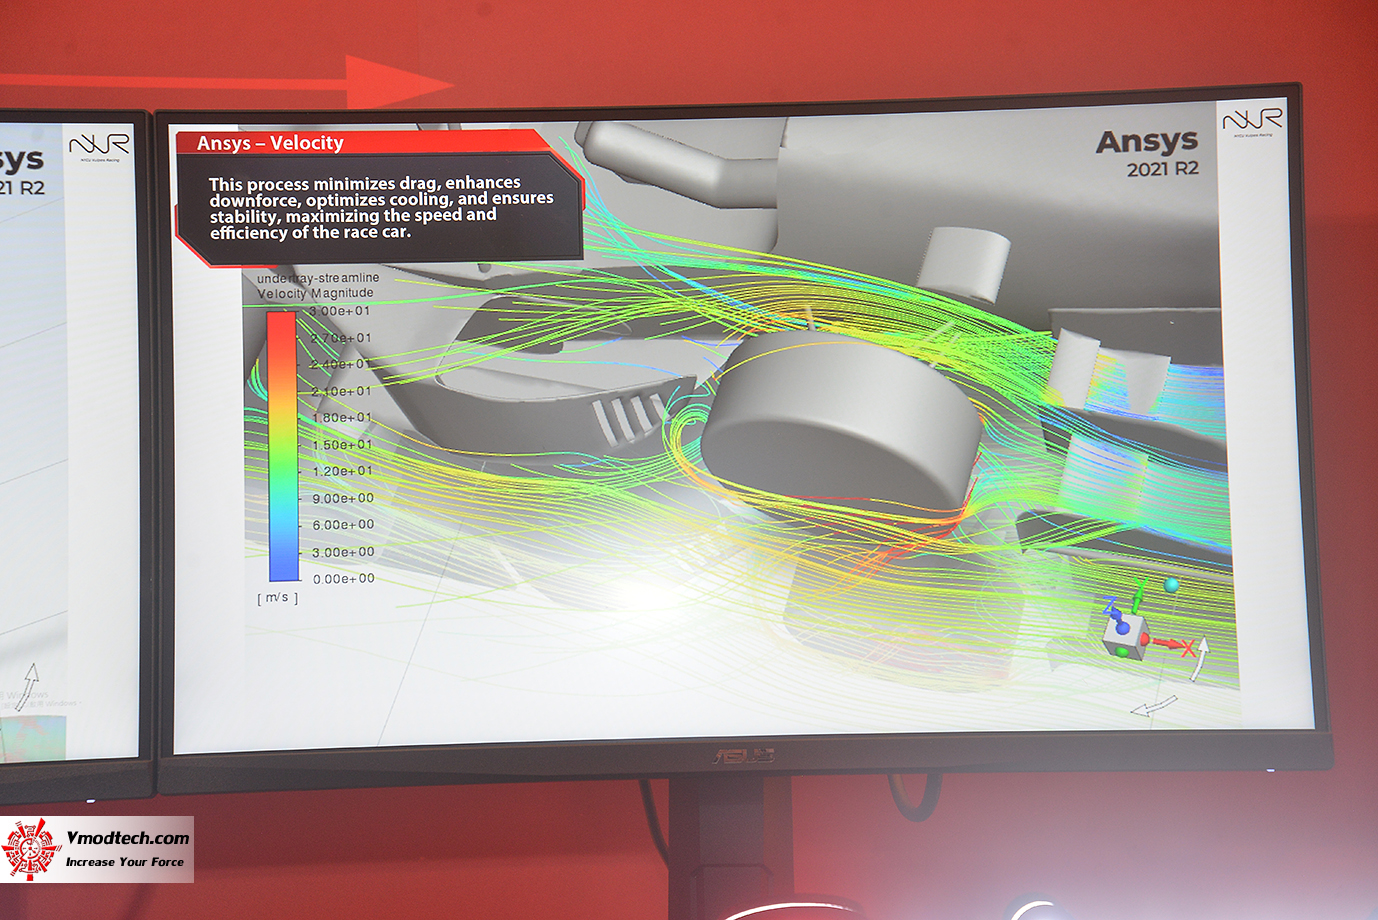Image resolution: width=1378 pixels, height=920 pixels.
Task: Click the cube at the orientation triad center
Action: pos(1124,638)
